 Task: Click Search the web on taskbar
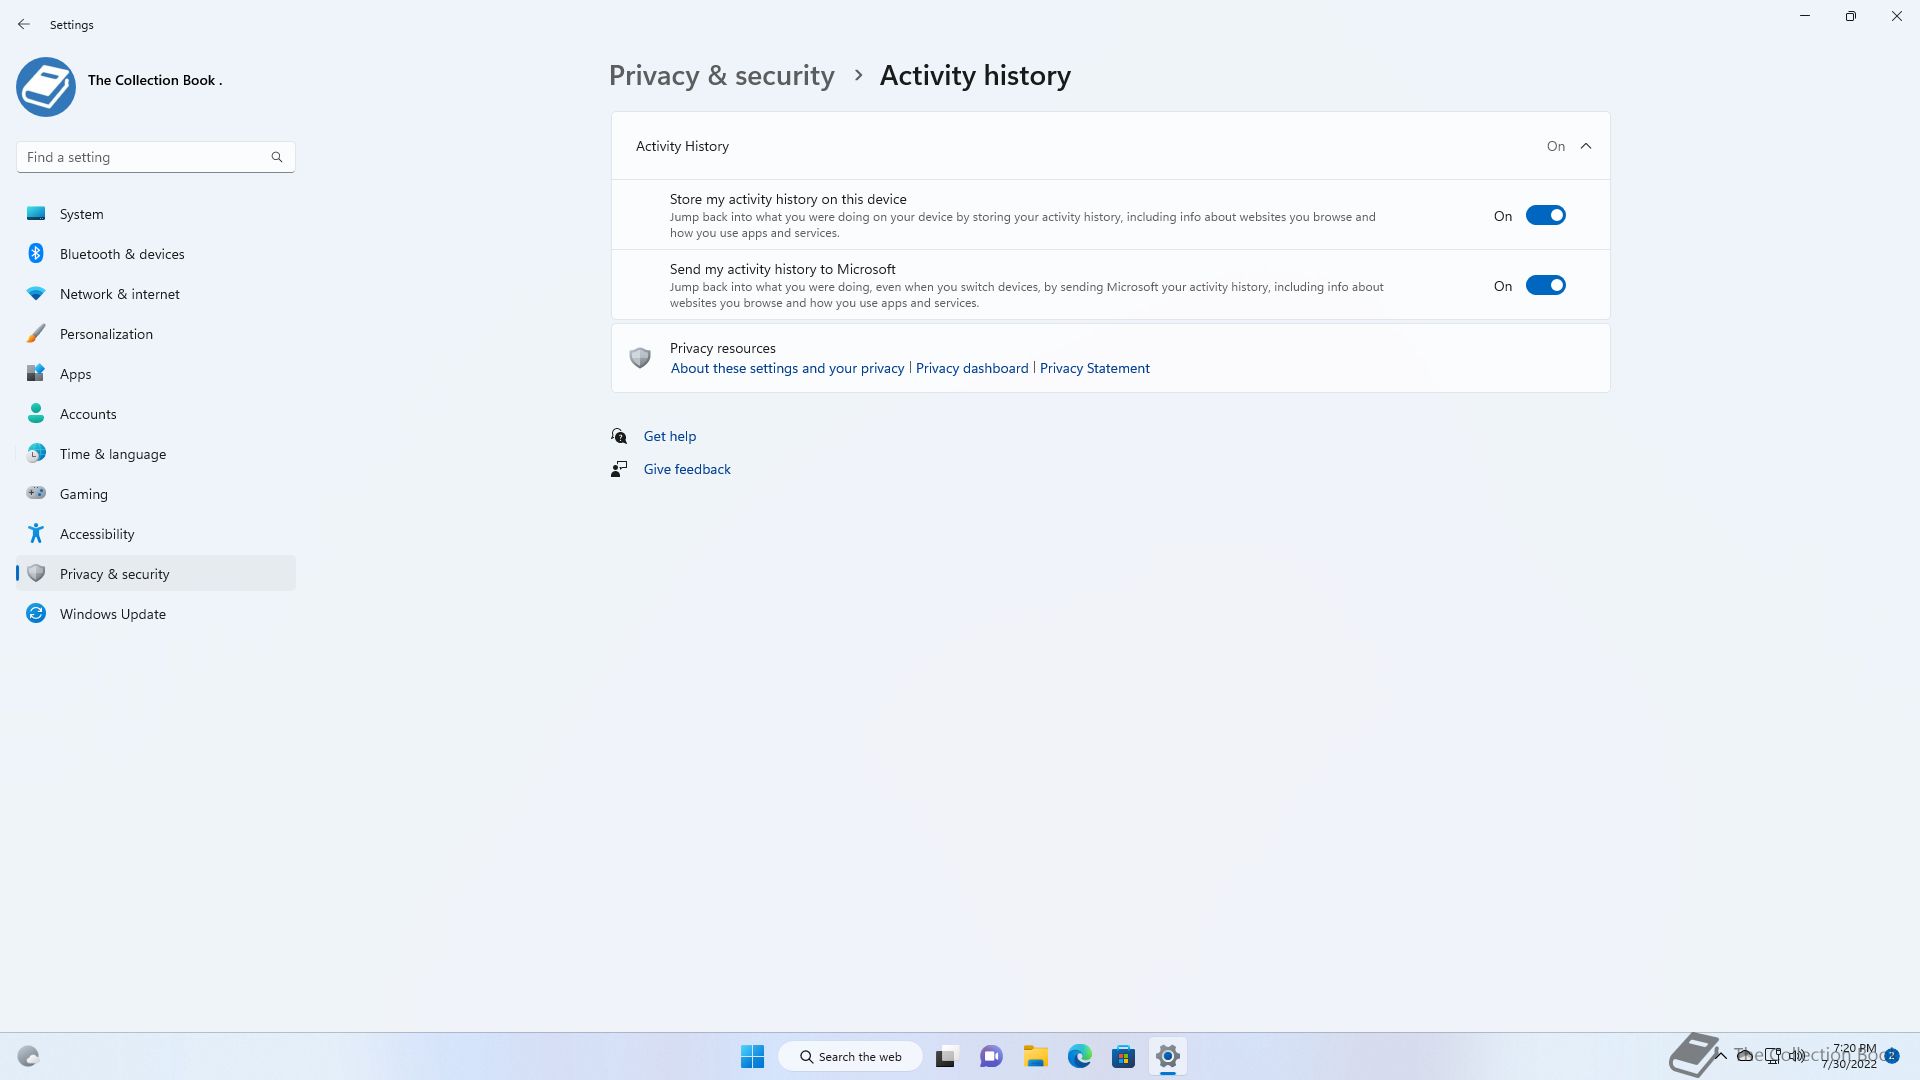[850, 1056]
